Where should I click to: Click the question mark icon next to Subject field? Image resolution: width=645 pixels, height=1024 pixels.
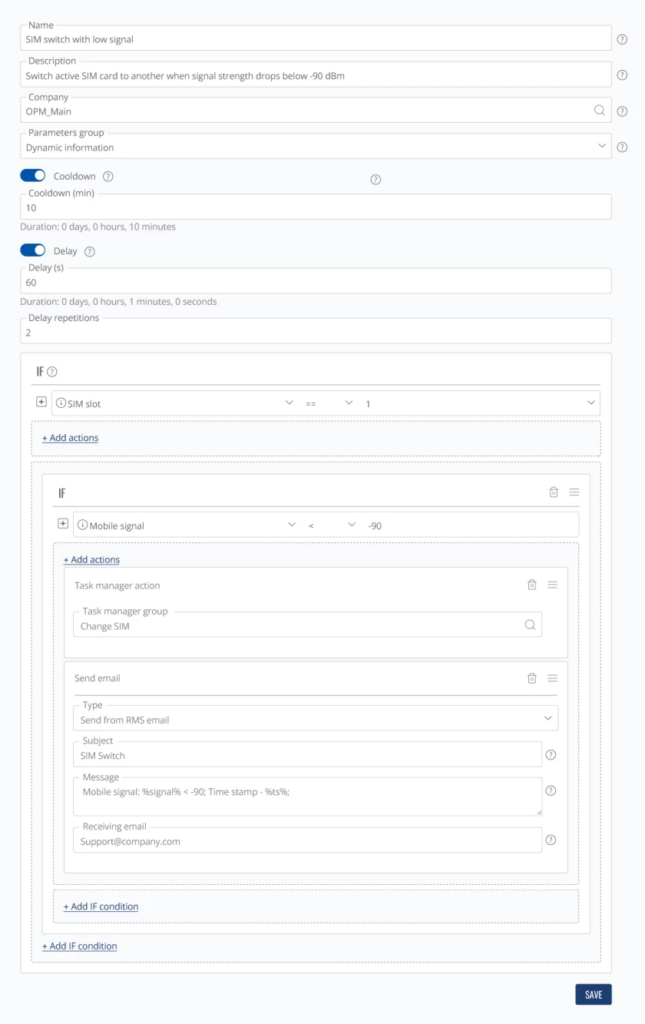tap(551, 755)
